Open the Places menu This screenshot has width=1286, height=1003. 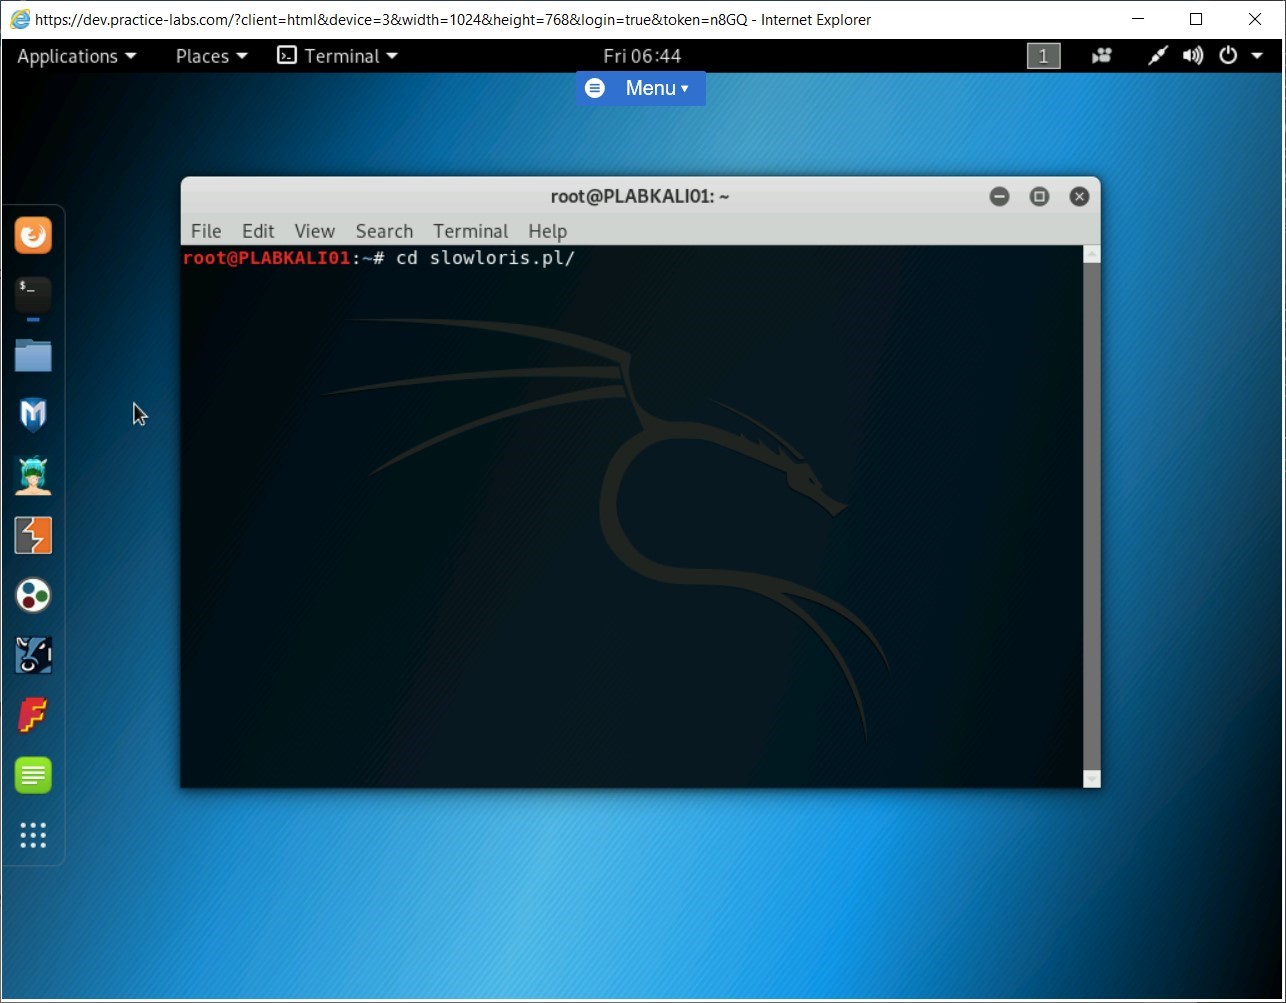coord(211,56)
